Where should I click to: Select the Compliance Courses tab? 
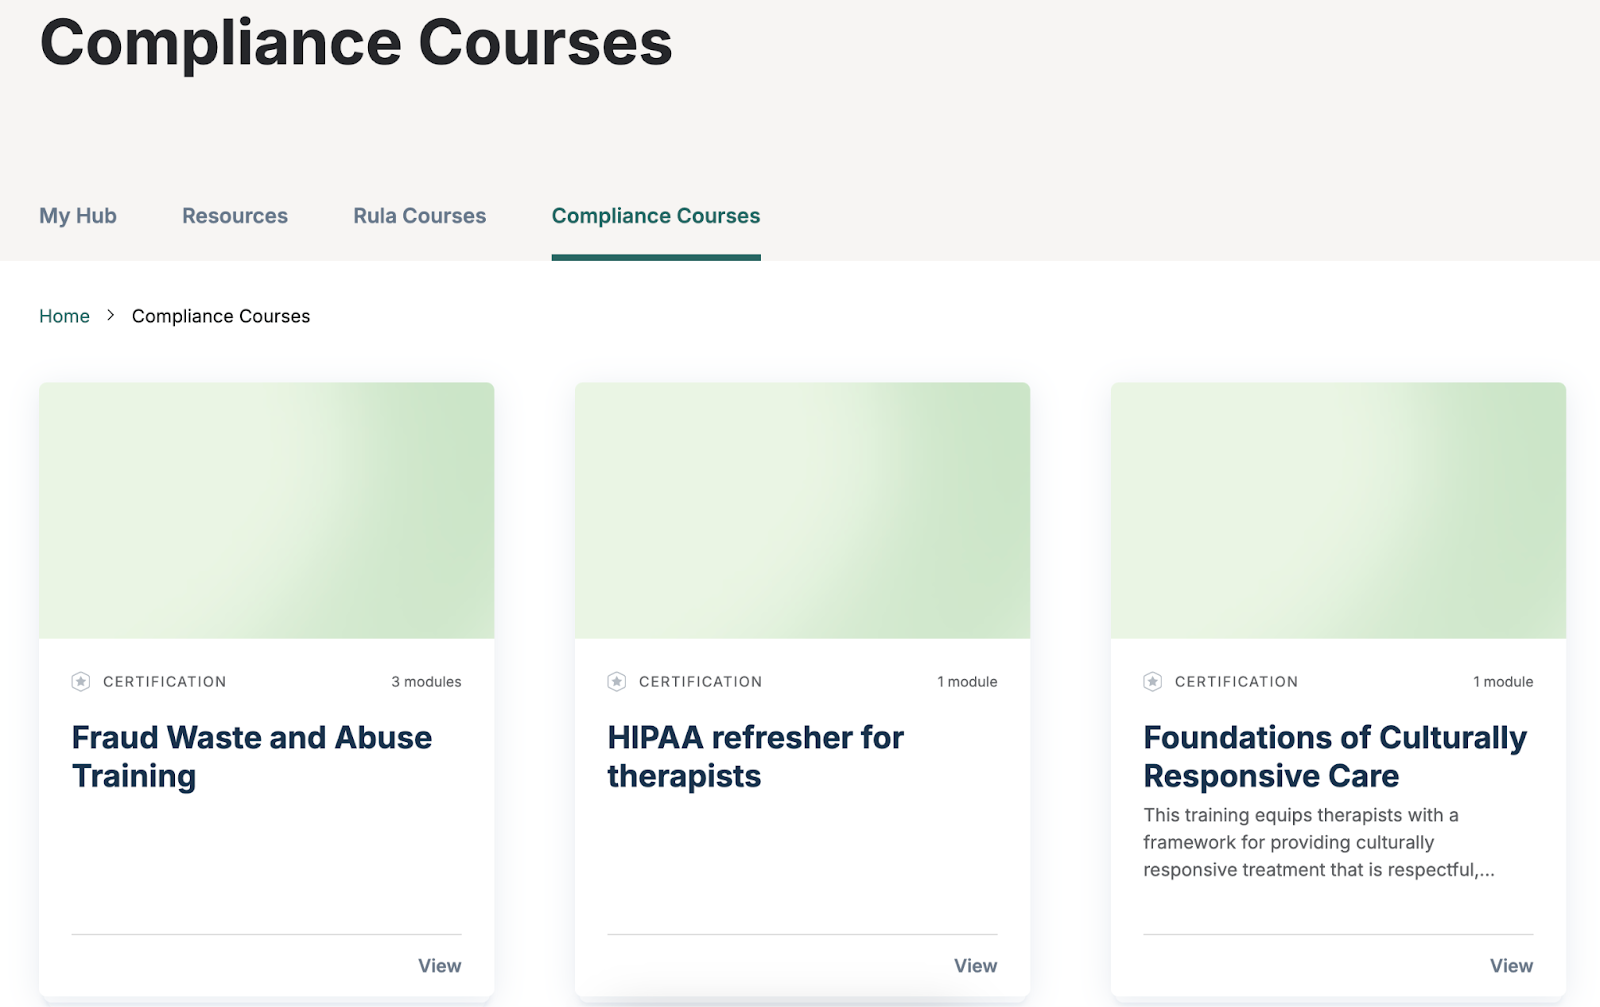(x=656, y=216)
